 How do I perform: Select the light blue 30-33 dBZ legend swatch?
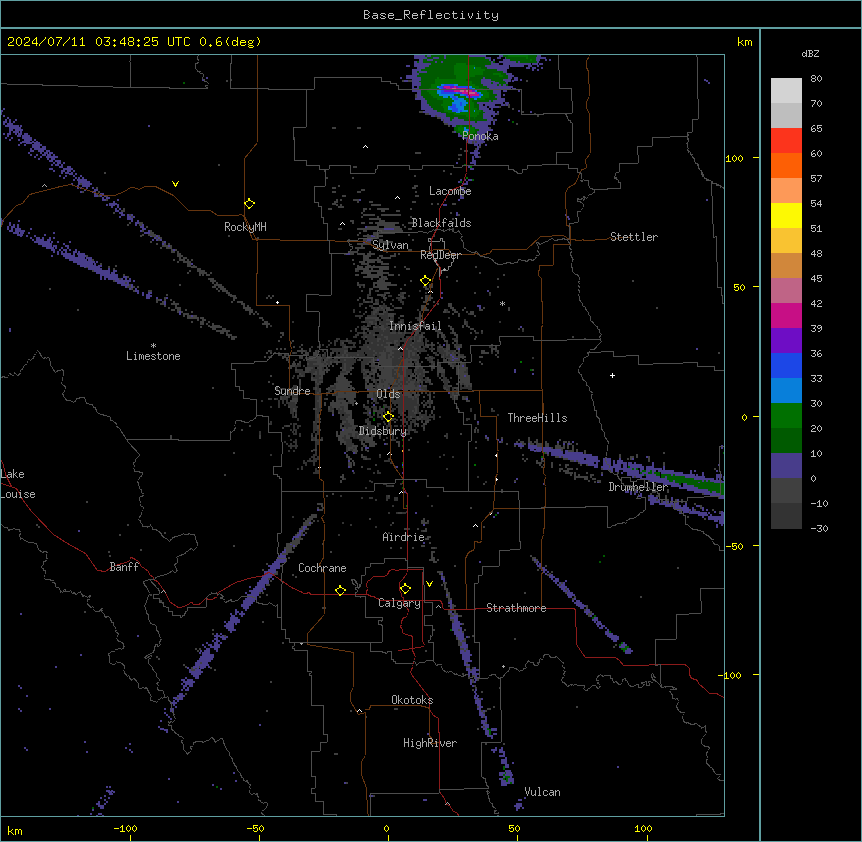pos(786,391)
